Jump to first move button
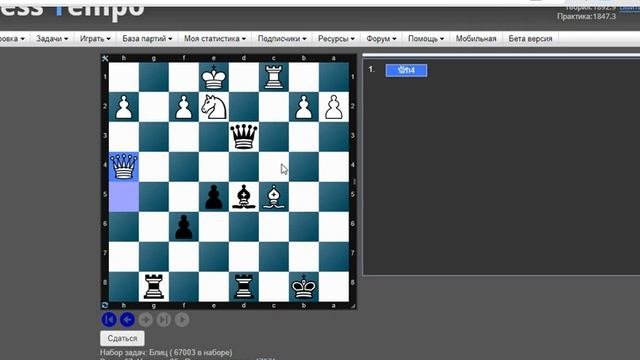Viewport: 640px width, 360px height. (x=109, y=320)
